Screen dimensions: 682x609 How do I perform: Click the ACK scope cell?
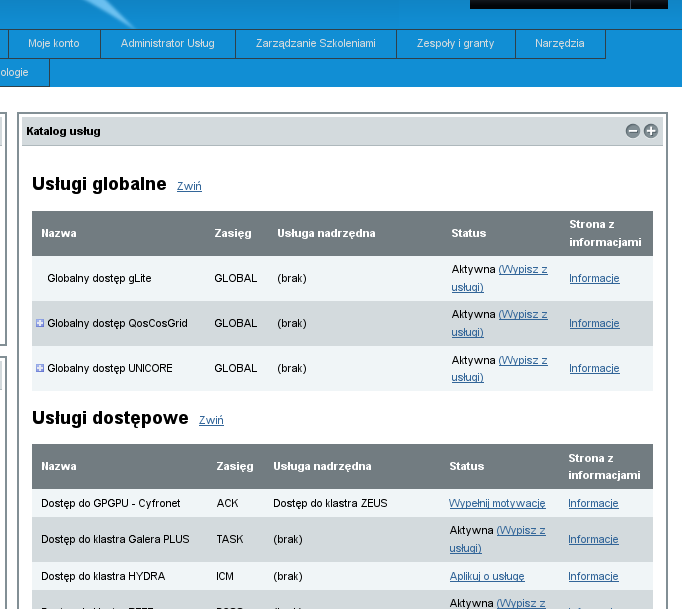pos(227,503)
